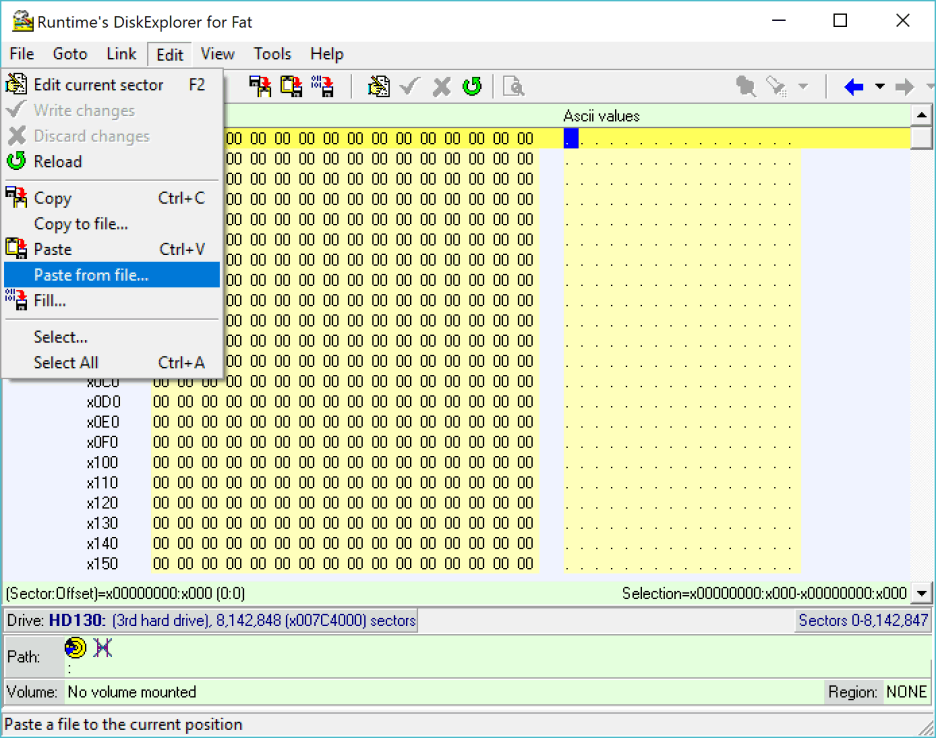Choose Copy to file menu option
The height and width of the screenshot is (738, 936).
[x=81, y=224]
